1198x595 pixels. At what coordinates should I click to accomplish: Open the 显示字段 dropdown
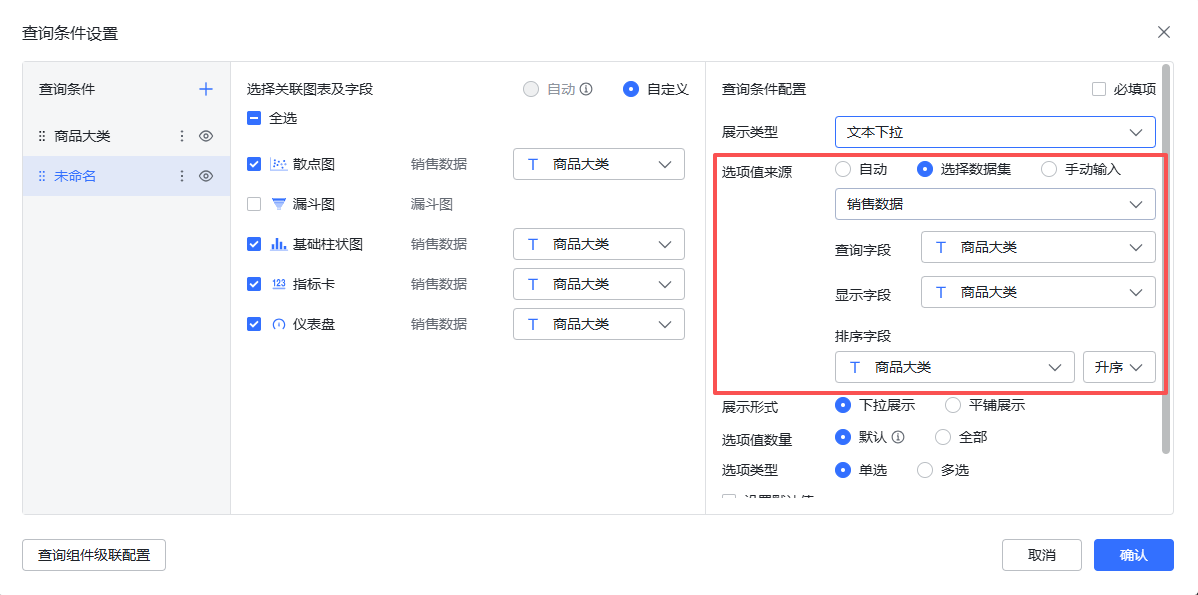point(1038,292)
